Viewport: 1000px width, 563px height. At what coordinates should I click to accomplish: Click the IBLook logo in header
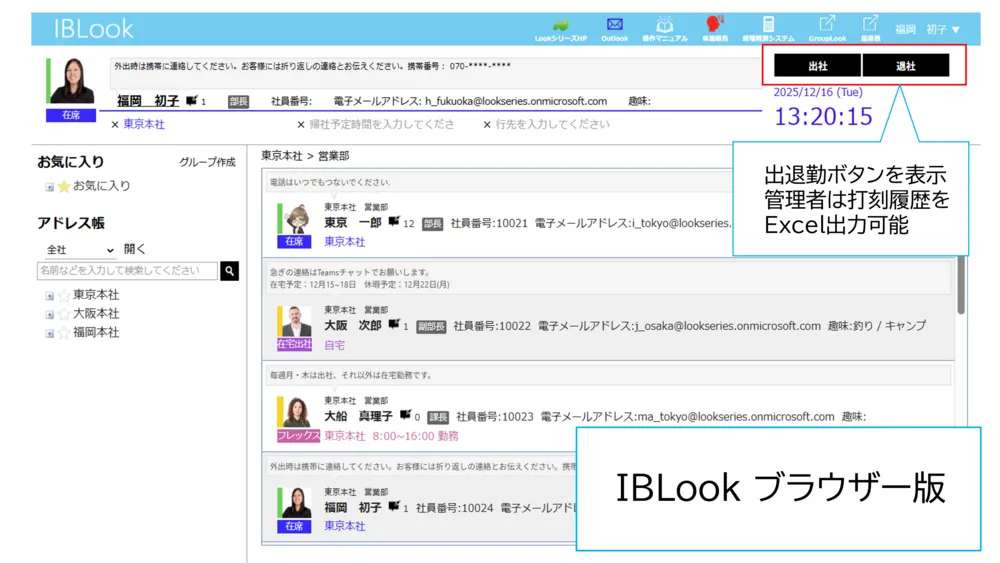93,29
